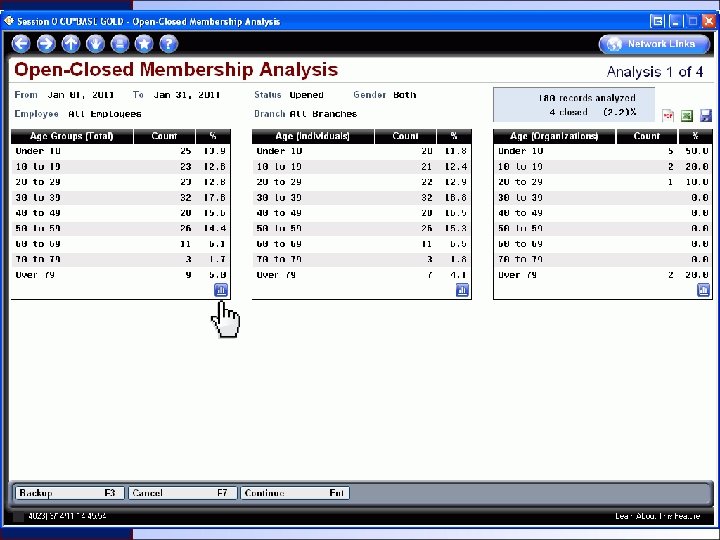Click Count header in Age Groups (Total) table
This screenshot has height=540, width=720.
164,136
